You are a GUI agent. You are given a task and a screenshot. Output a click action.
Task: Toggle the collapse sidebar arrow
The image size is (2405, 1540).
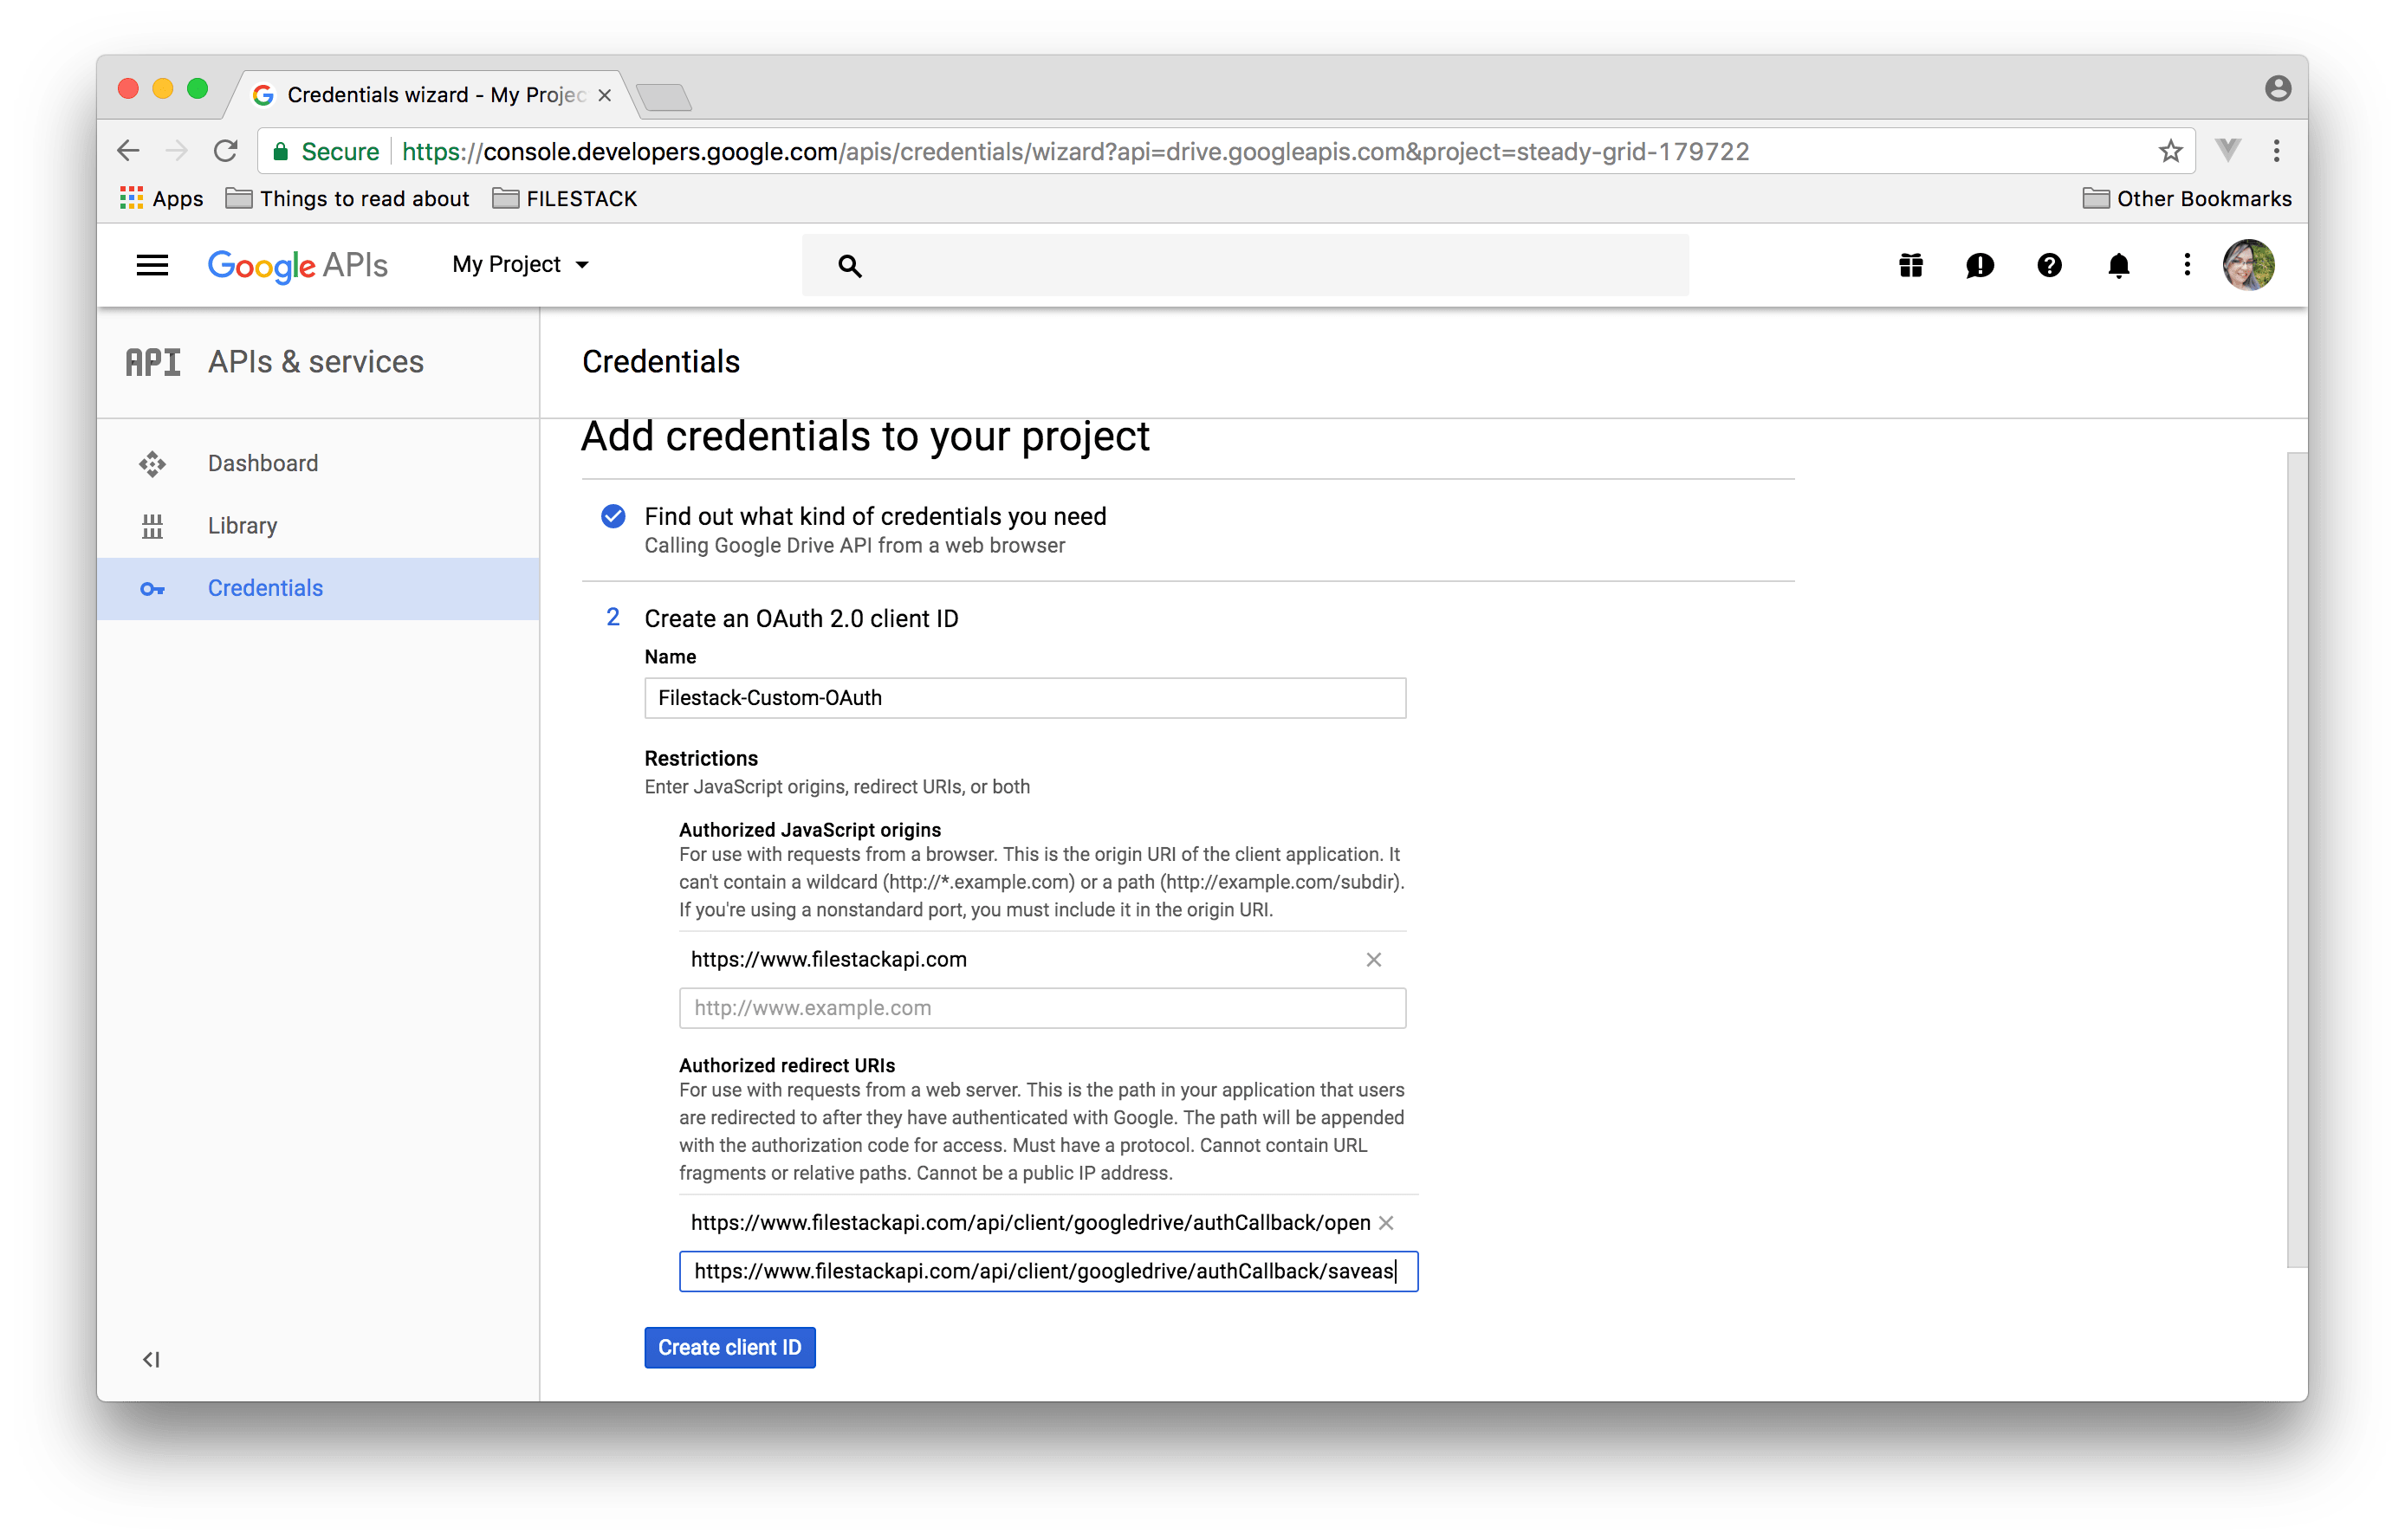coord(151,1358)
